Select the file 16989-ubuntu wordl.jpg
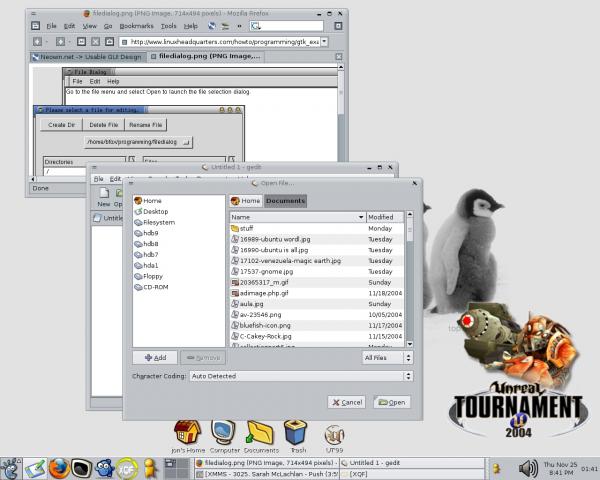600x480 pixels. (317, 239)
